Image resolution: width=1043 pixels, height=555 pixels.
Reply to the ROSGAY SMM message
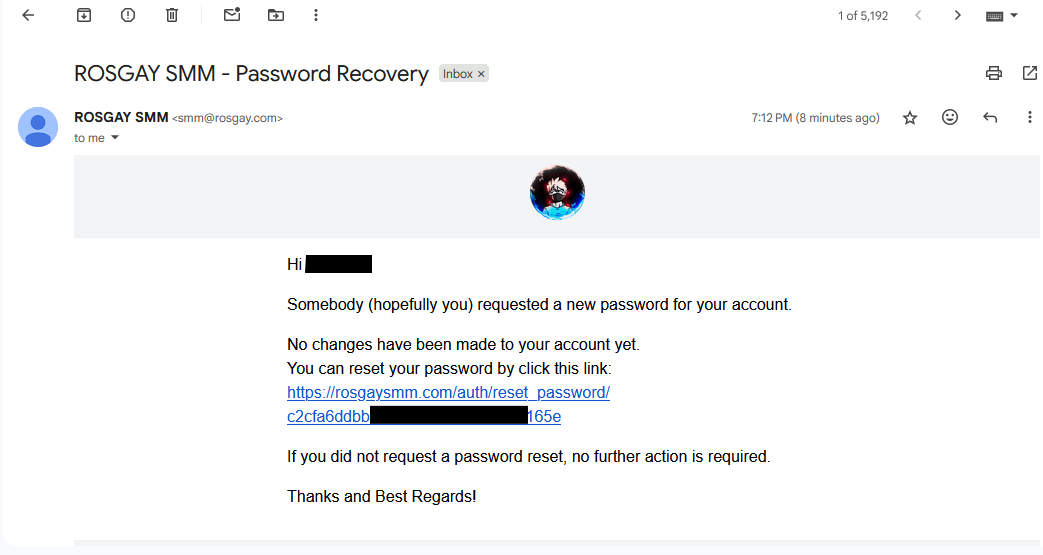coord(990,118)
